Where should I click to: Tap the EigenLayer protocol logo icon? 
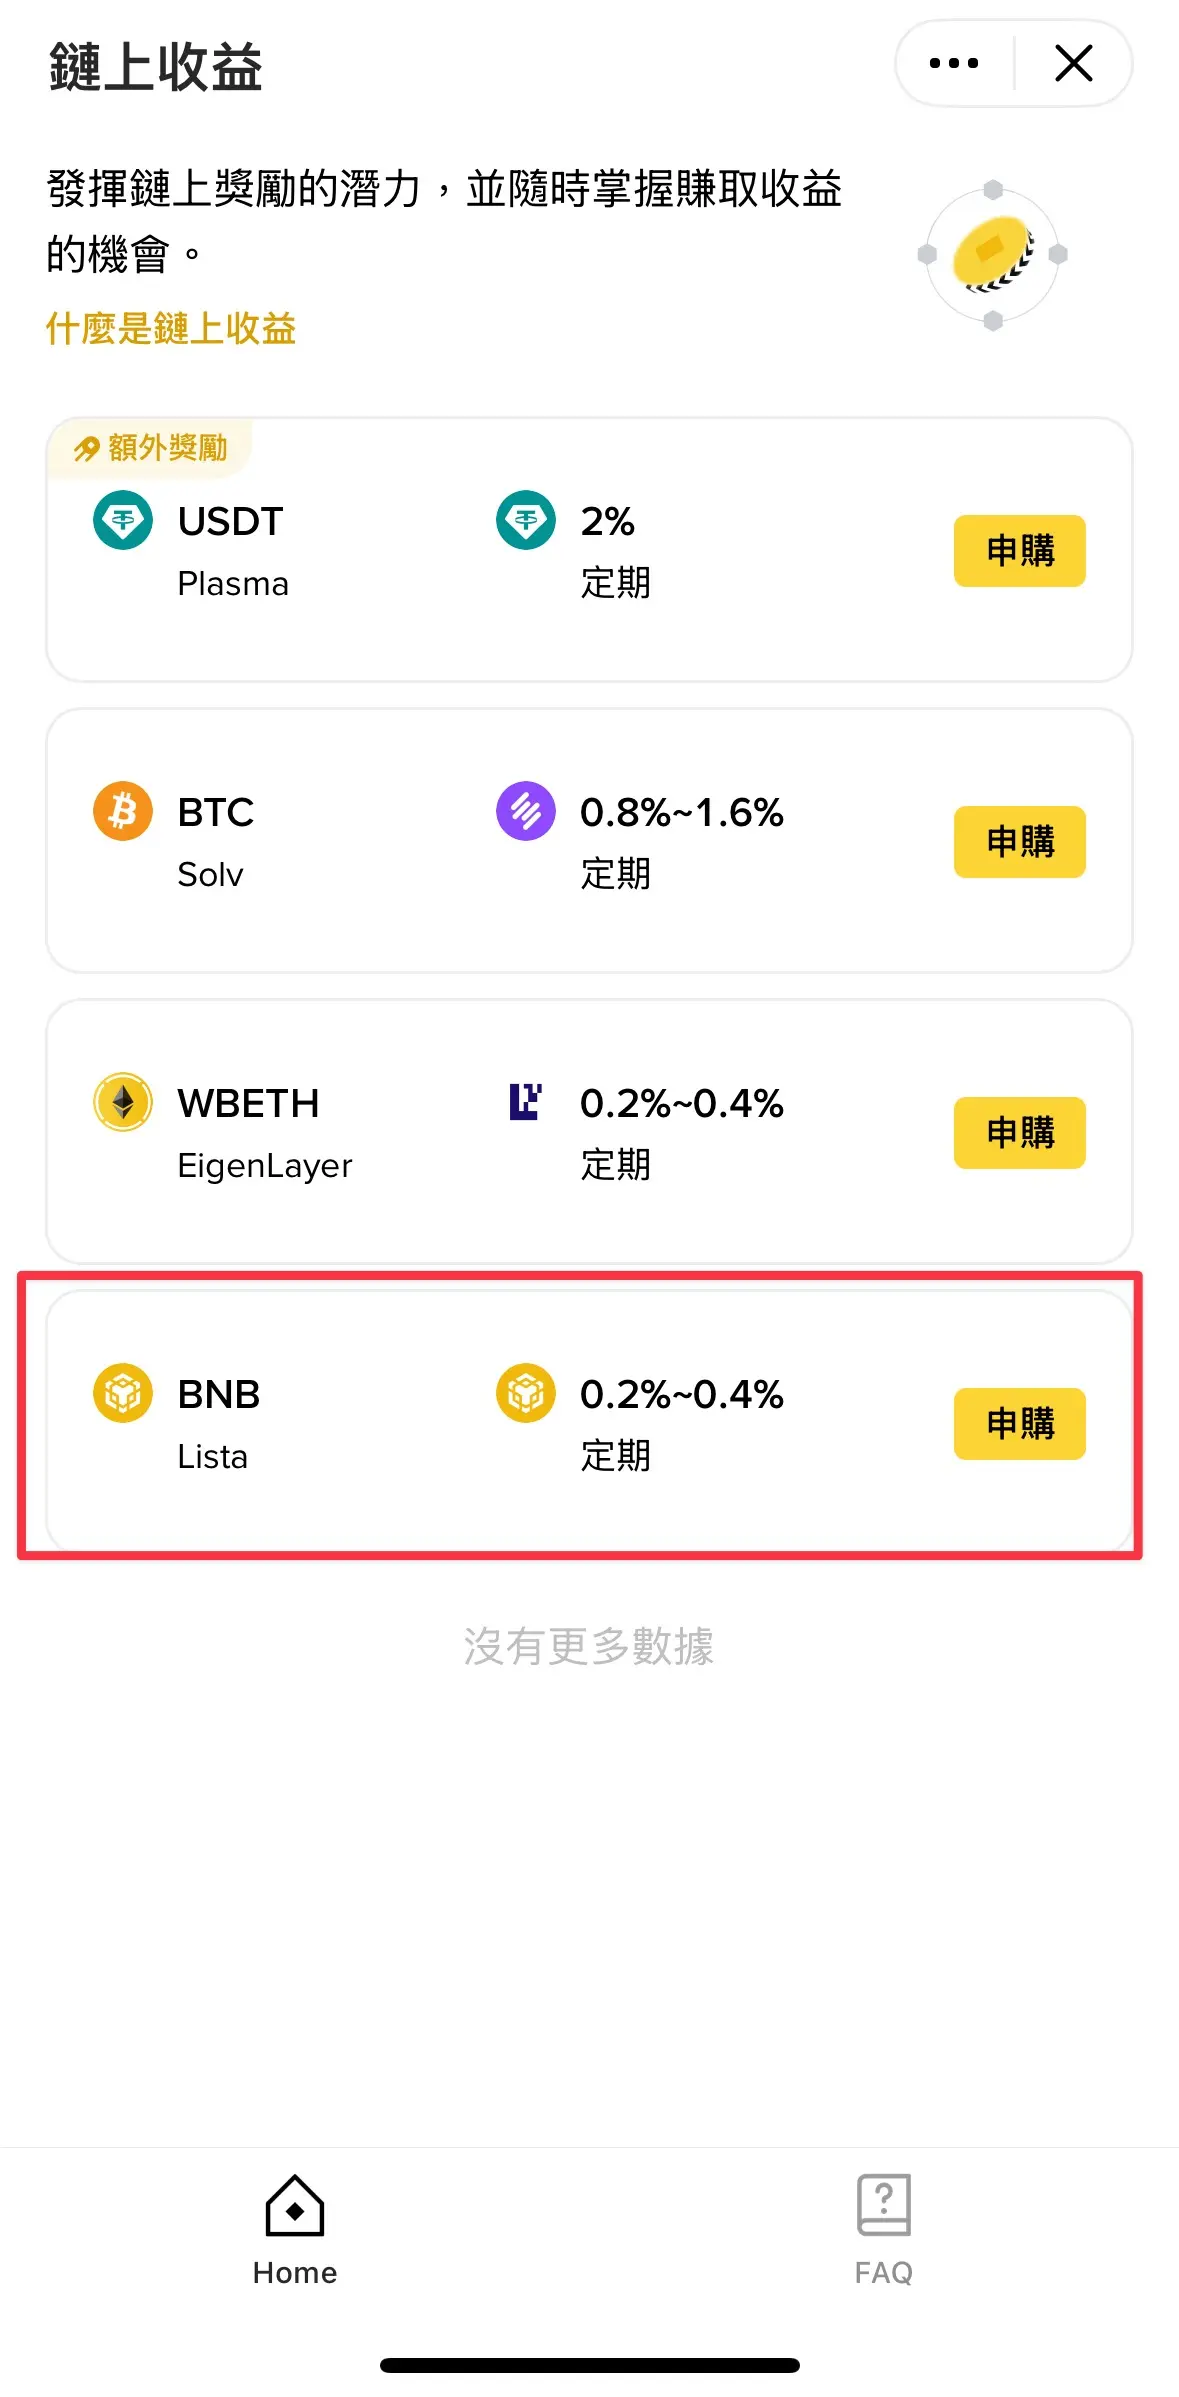pyautogui.click(x=526, y=1102)
